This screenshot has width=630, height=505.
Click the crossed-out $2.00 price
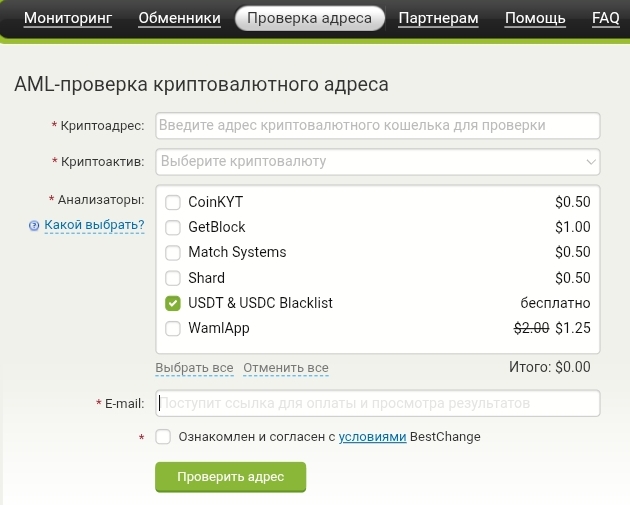coord(532,328)
